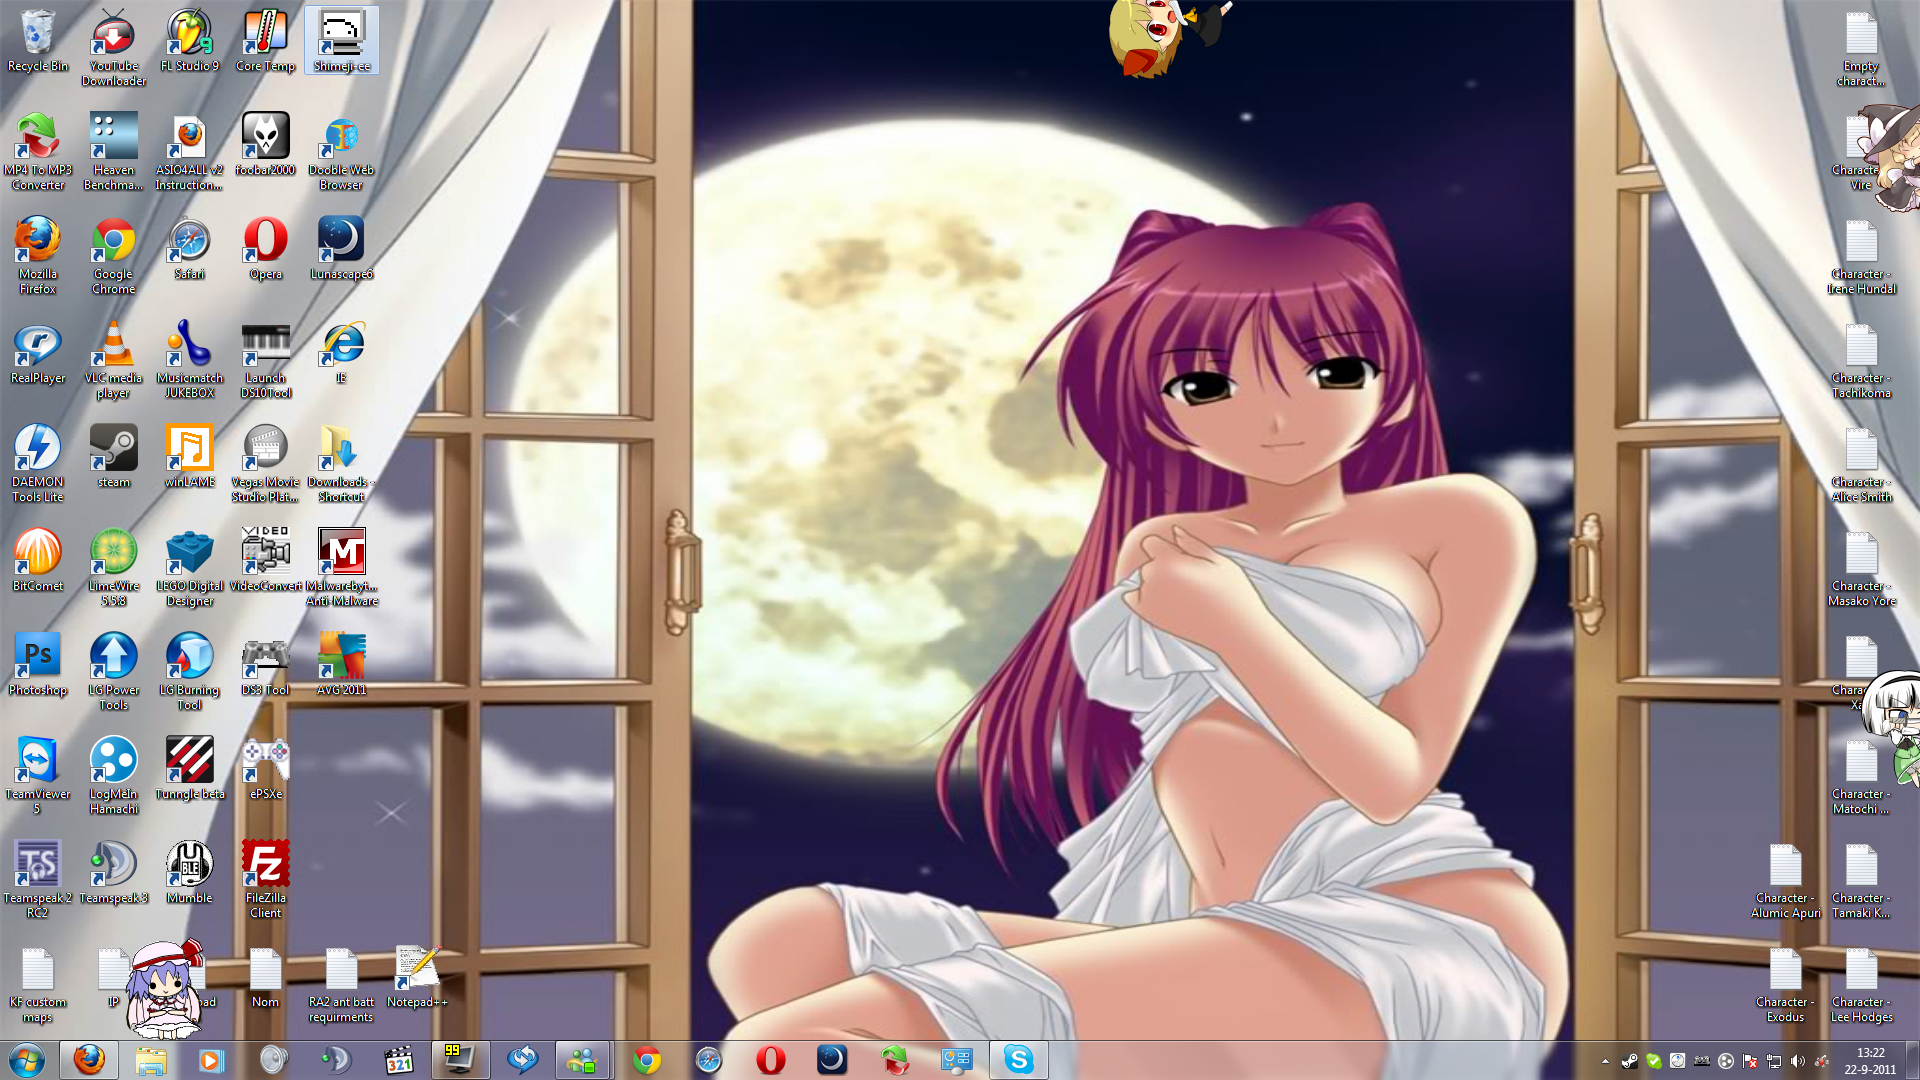Select LimeWire 5.5.8 desktop icon
This screenshot has height=1080, width=1920.
(113, 567)
